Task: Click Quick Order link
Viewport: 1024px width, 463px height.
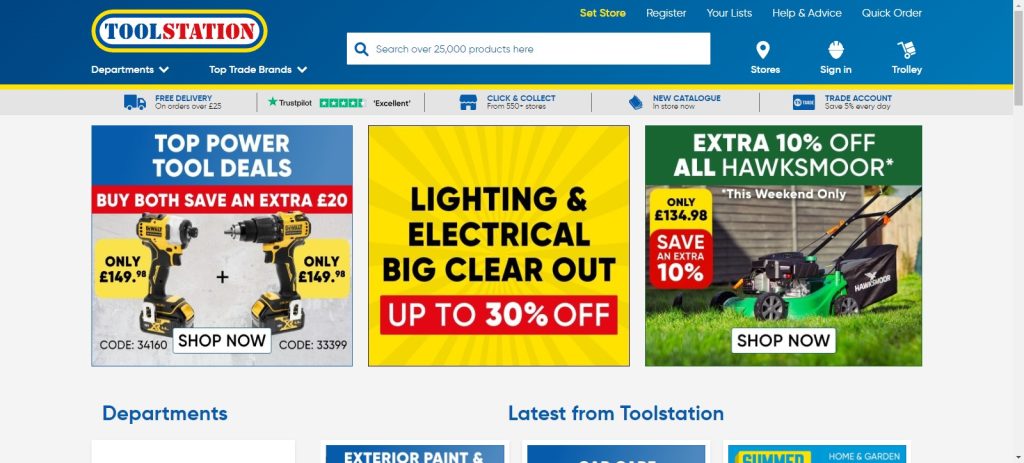Action: click(x=891, y=13)
